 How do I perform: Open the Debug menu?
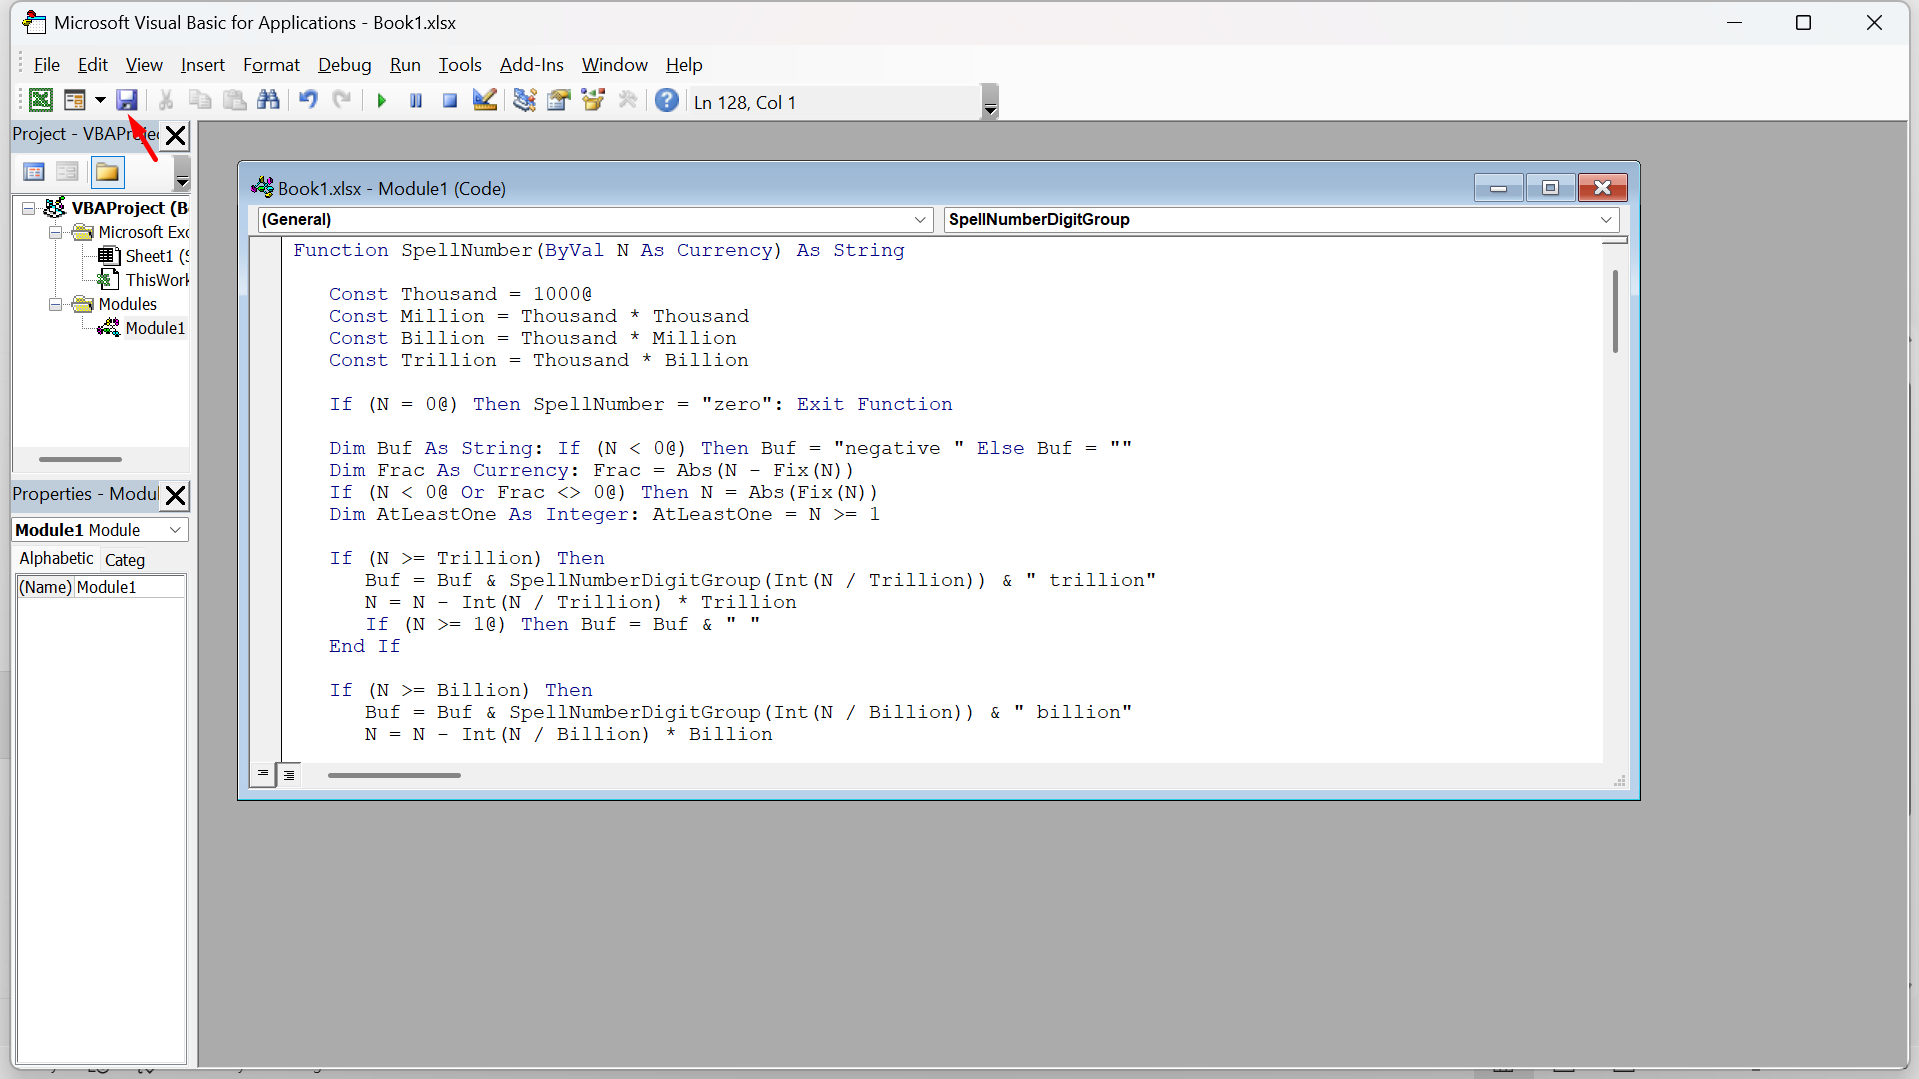click(x=344, y=64)
